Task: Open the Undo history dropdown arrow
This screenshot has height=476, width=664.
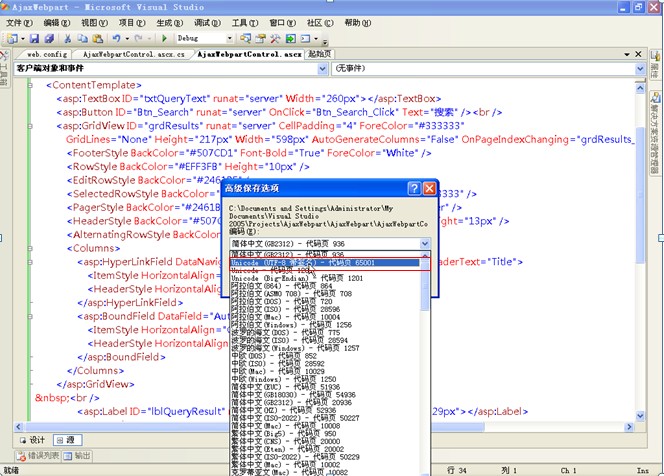Action: (127, 39)
